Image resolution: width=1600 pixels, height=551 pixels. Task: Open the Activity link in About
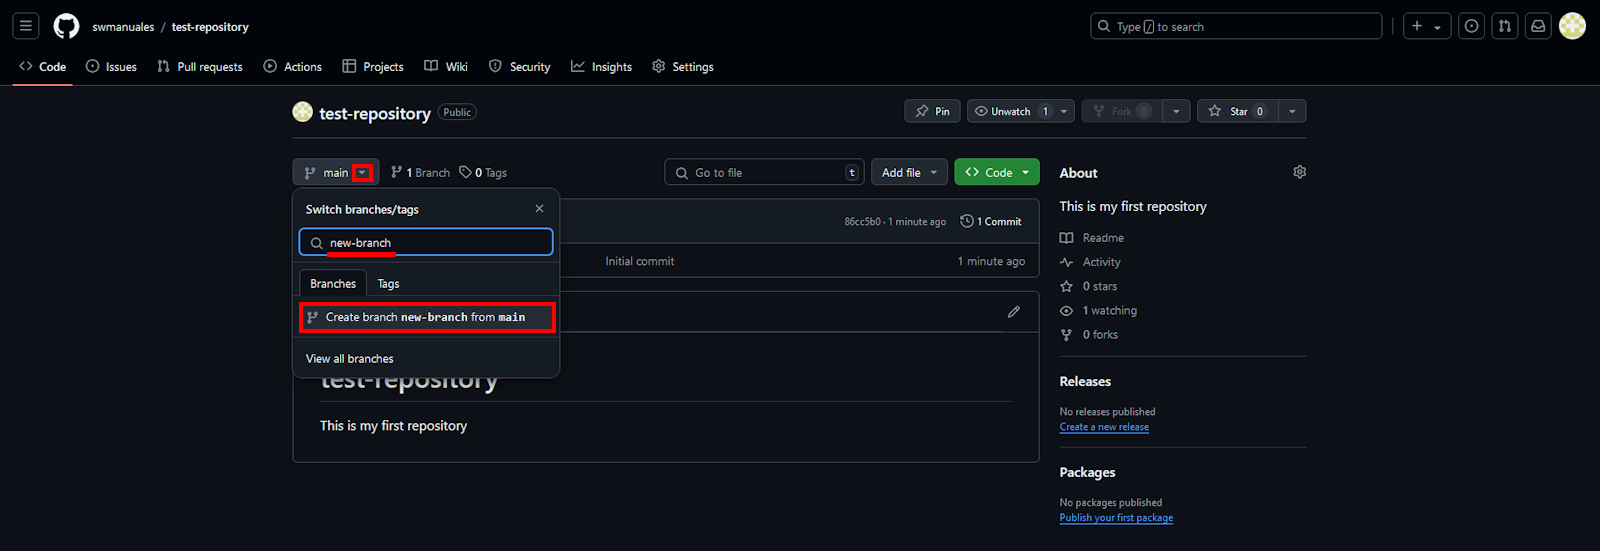1090,262
